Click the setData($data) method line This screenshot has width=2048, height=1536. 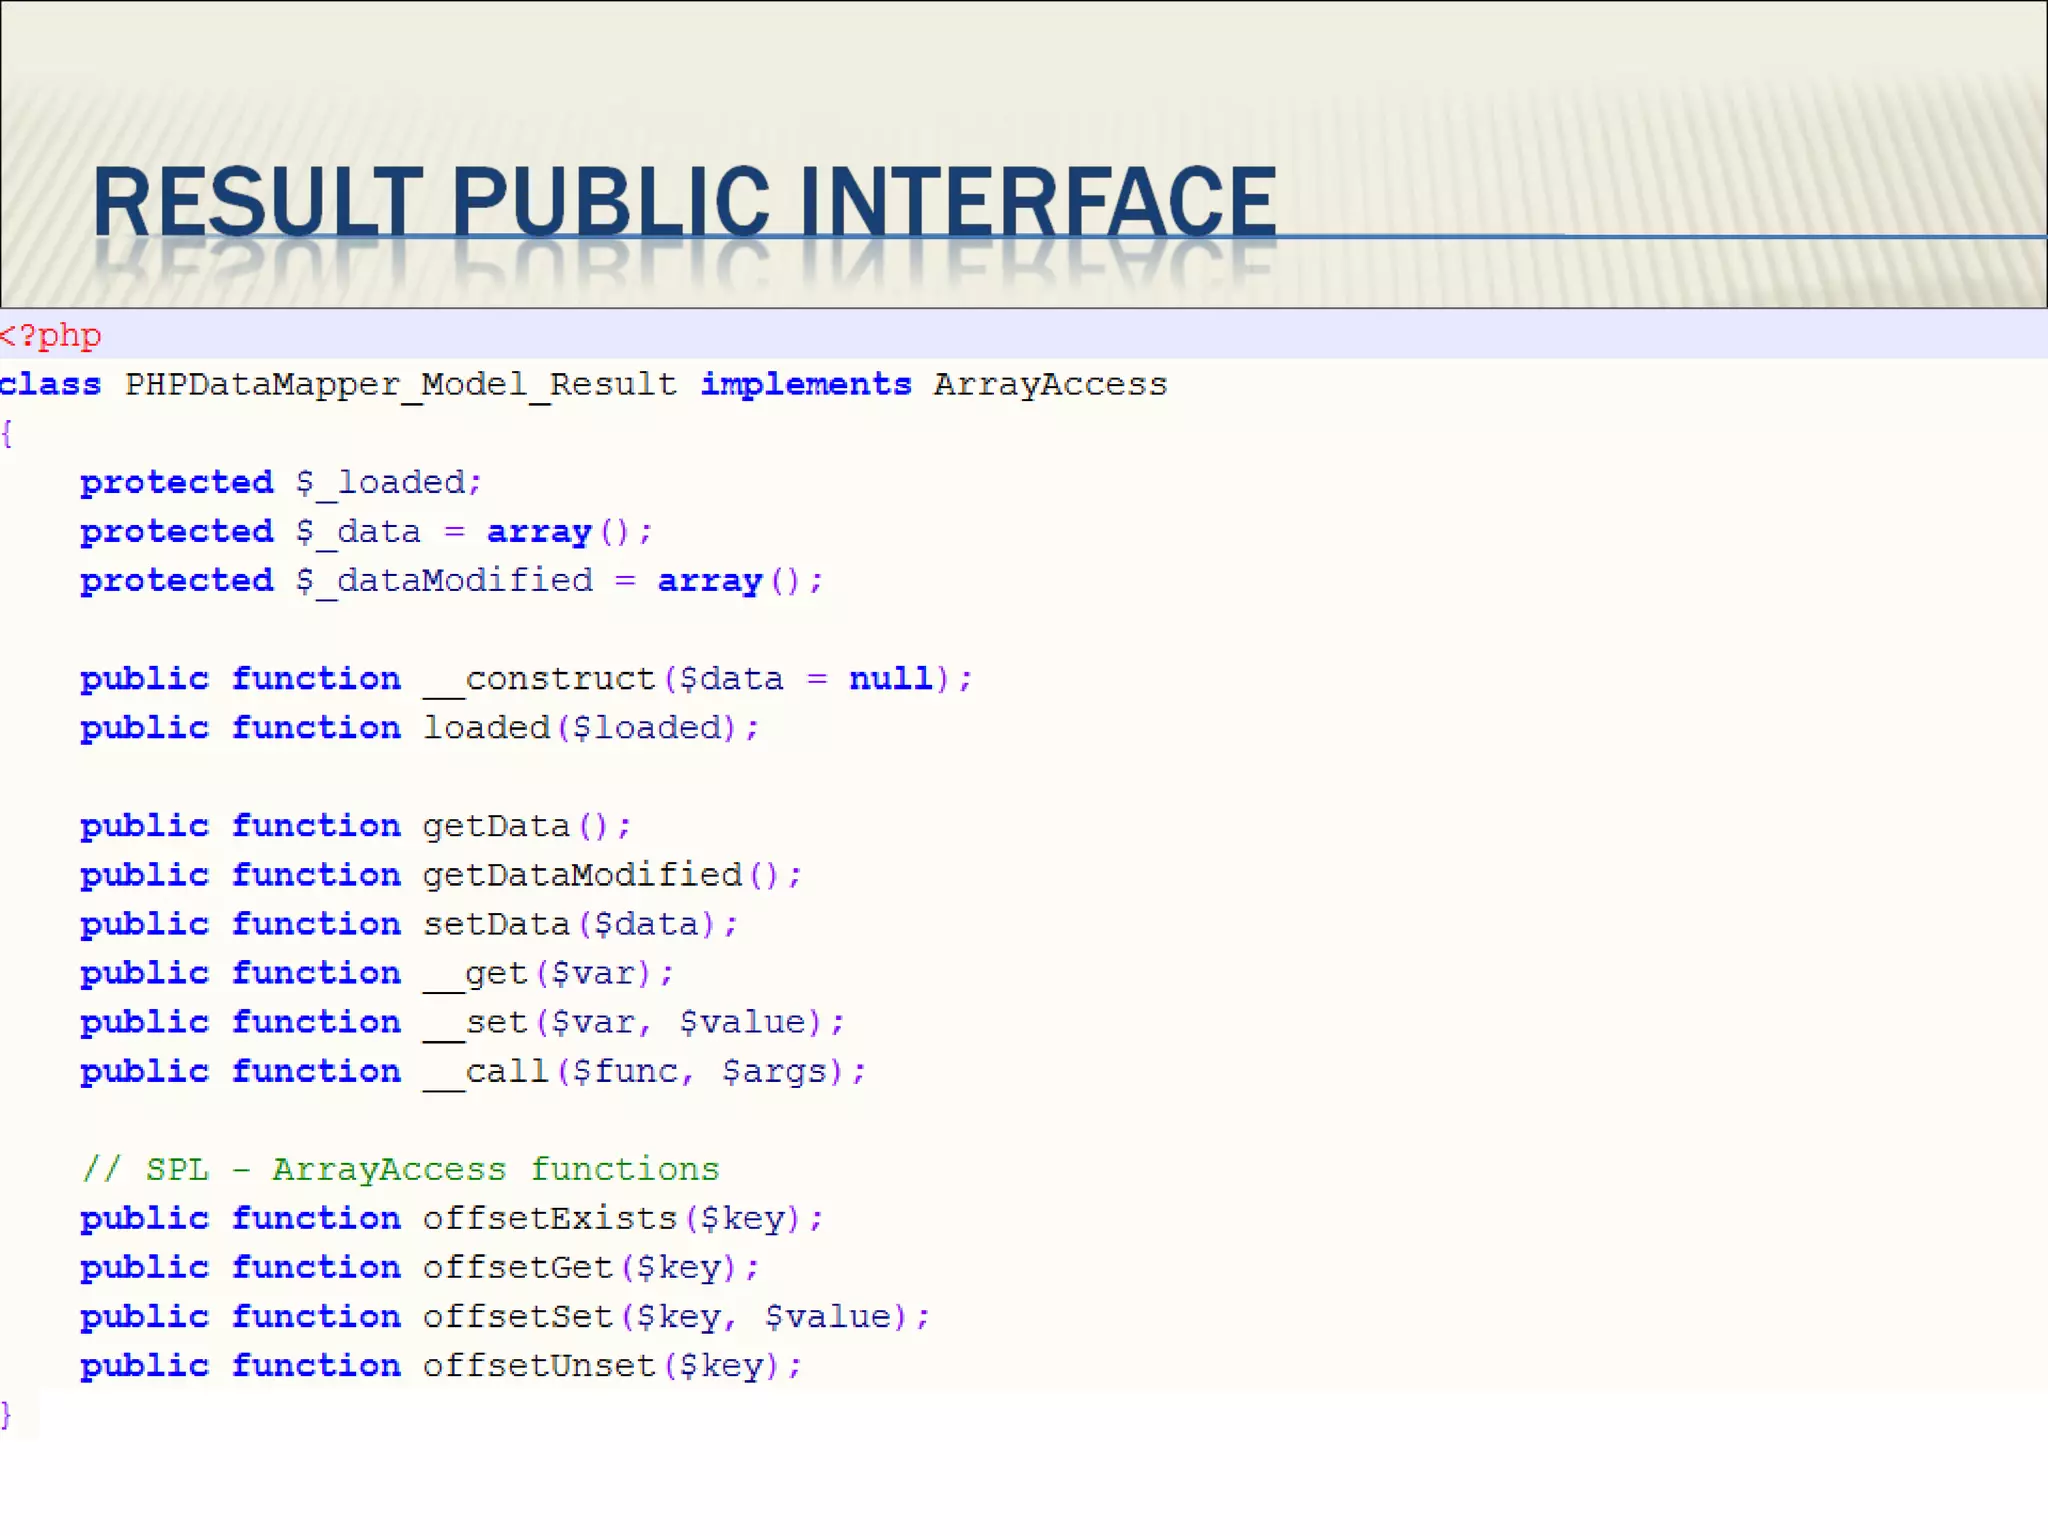click(x=409, y=924)
